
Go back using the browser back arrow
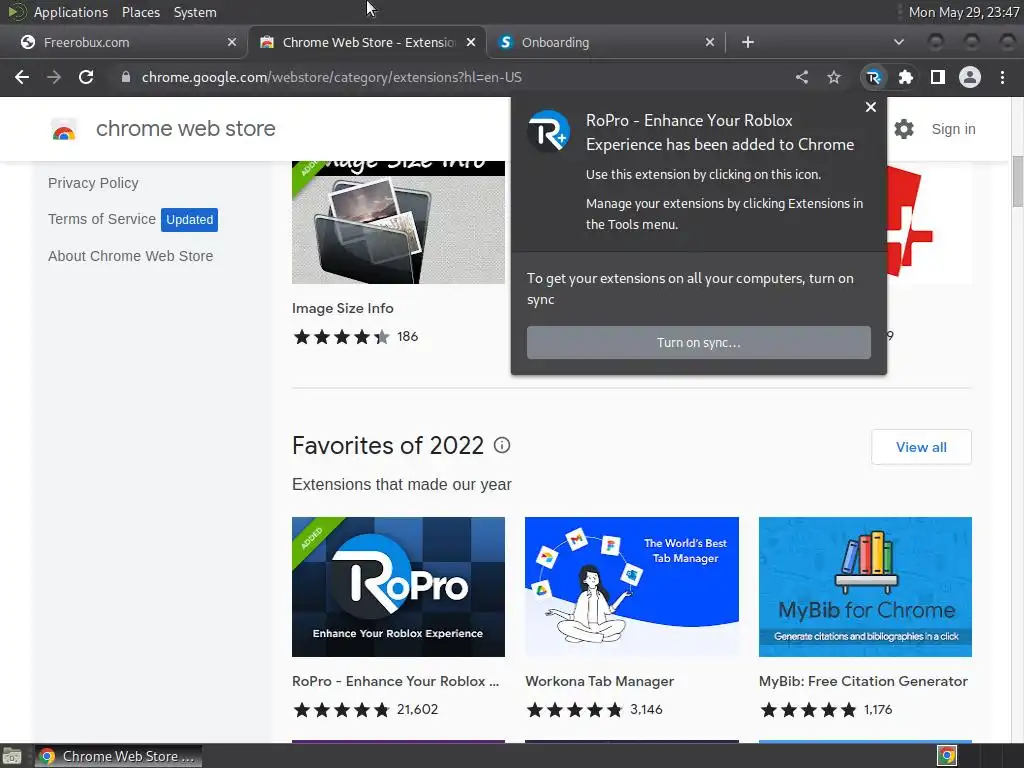click(x=22, y=77)
